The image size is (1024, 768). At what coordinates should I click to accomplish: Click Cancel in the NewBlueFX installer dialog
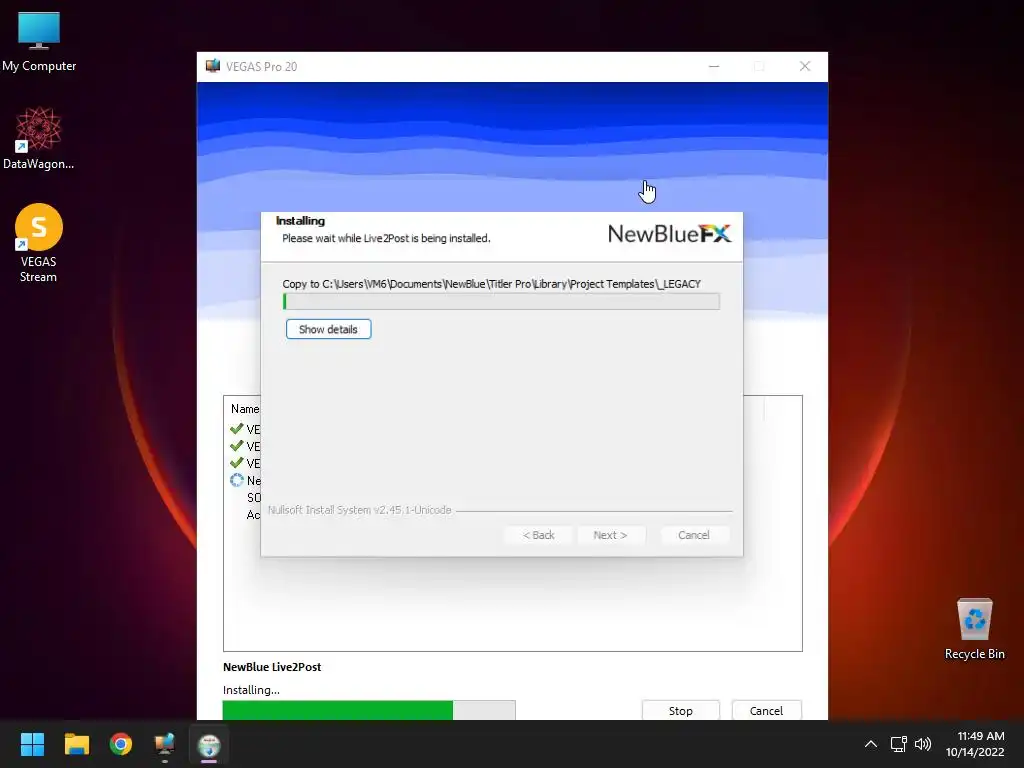click(694, 535)
